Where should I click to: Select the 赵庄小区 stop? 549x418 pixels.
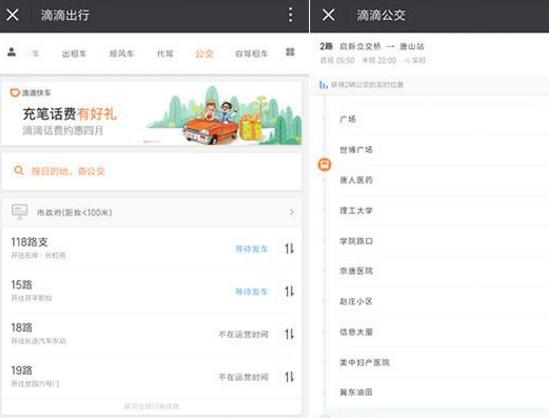[356, 301]
